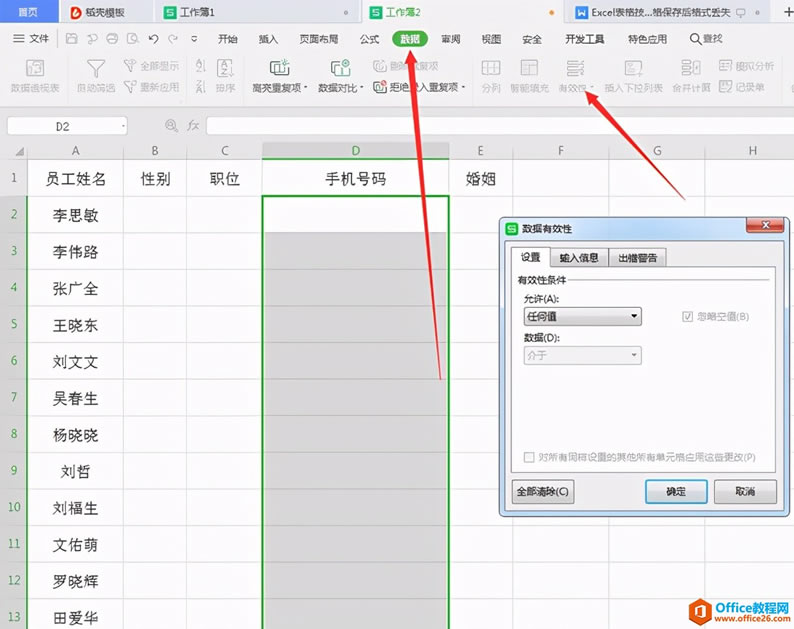Click the 数据透视表 pivot table icon
The image size is (794, 629).
(x=35, y=67)
